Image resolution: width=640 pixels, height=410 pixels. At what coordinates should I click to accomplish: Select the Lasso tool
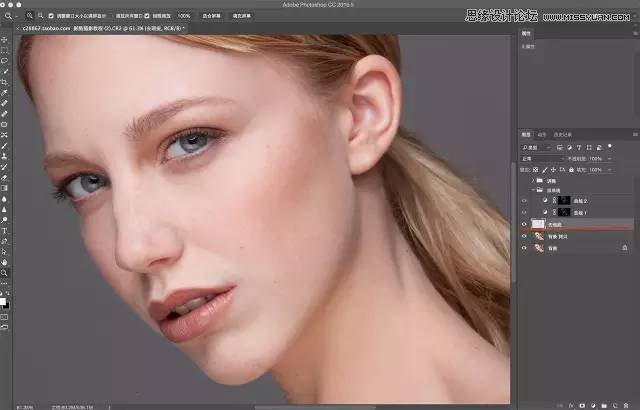click(x=5, y=60)
